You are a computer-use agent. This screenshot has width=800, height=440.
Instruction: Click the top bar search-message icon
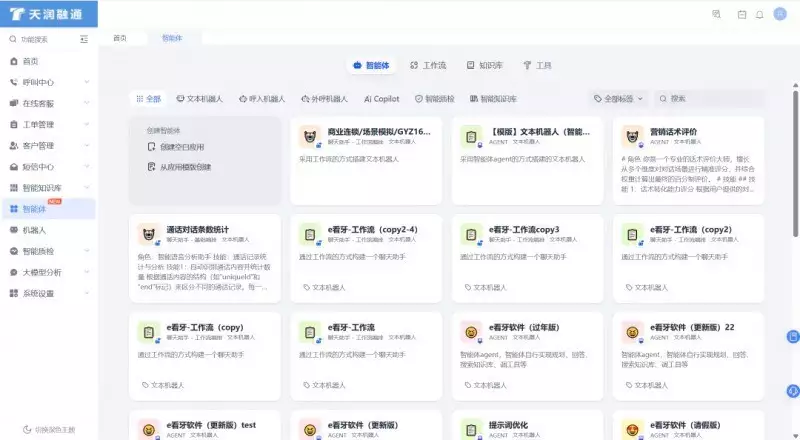[x=716, y=14]
